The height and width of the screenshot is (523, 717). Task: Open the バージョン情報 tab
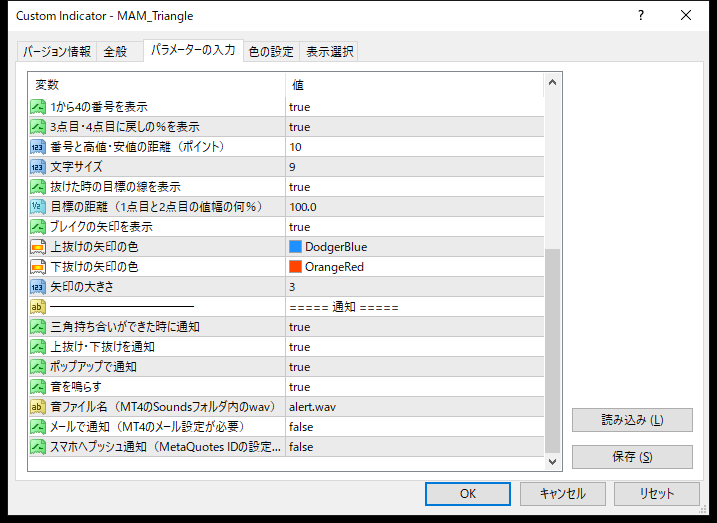57,51
